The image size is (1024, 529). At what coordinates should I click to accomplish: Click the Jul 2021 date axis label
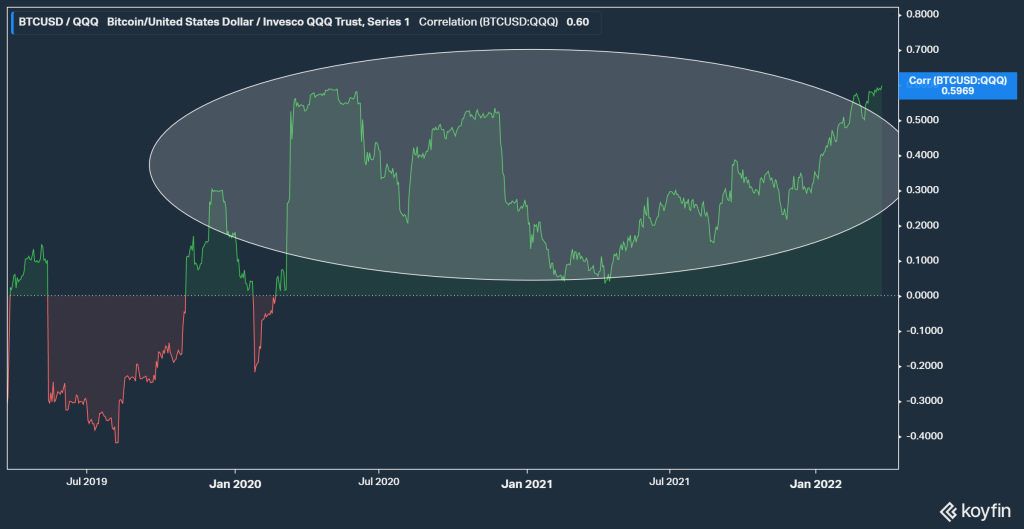click(670, 484)
